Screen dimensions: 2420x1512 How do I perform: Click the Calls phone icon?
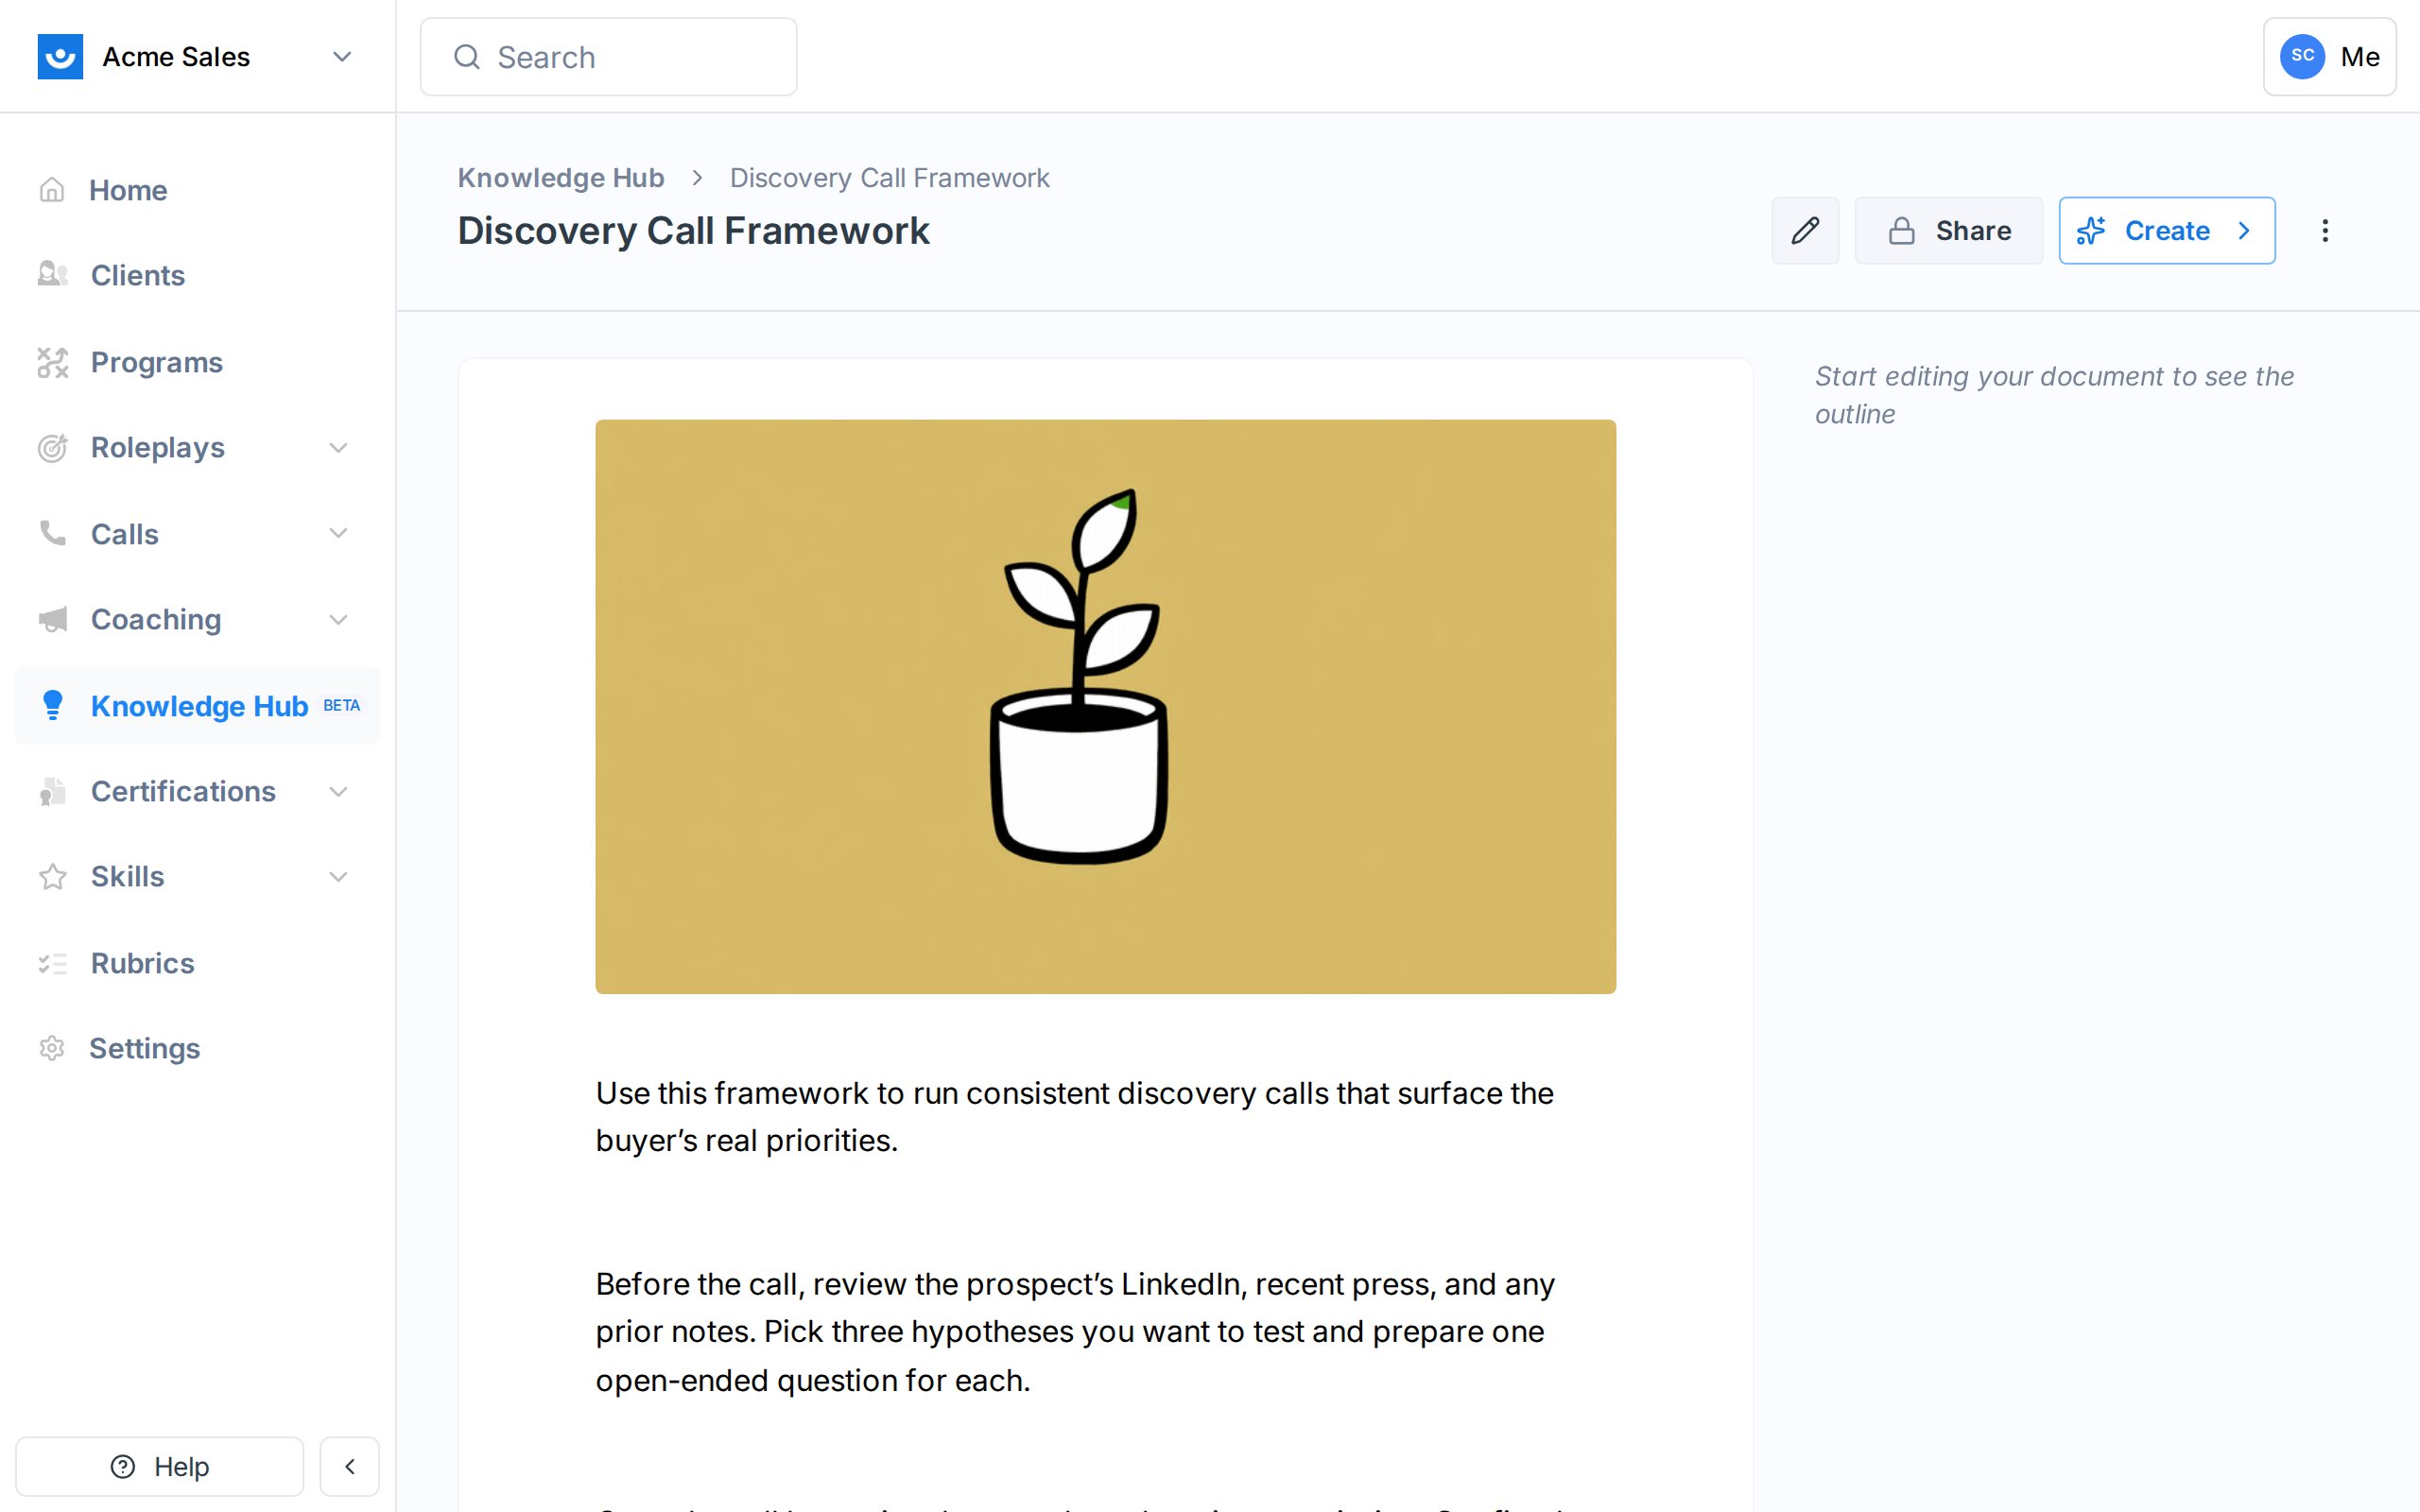click(52, 533)
